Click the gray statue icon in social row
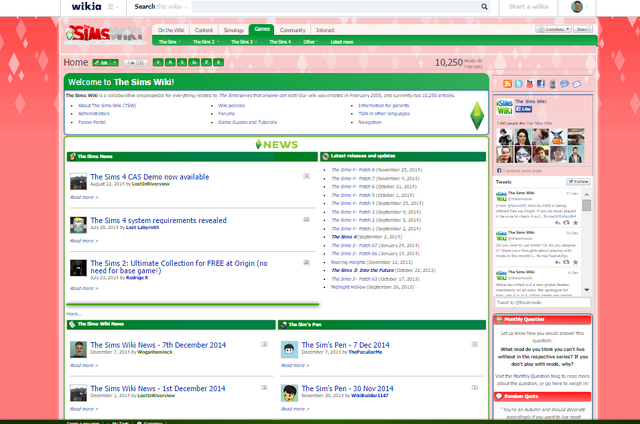Screen dimensions: 640x424 pos(552,84)
